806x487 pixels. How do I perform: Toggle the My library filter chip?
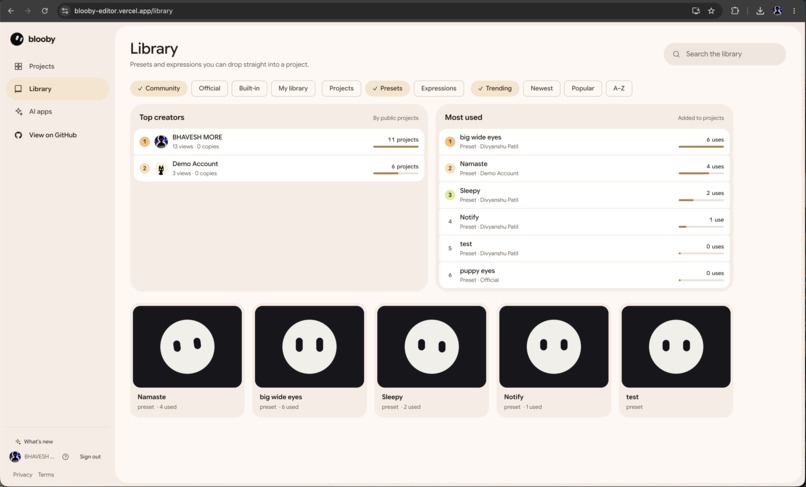(293, 88)
